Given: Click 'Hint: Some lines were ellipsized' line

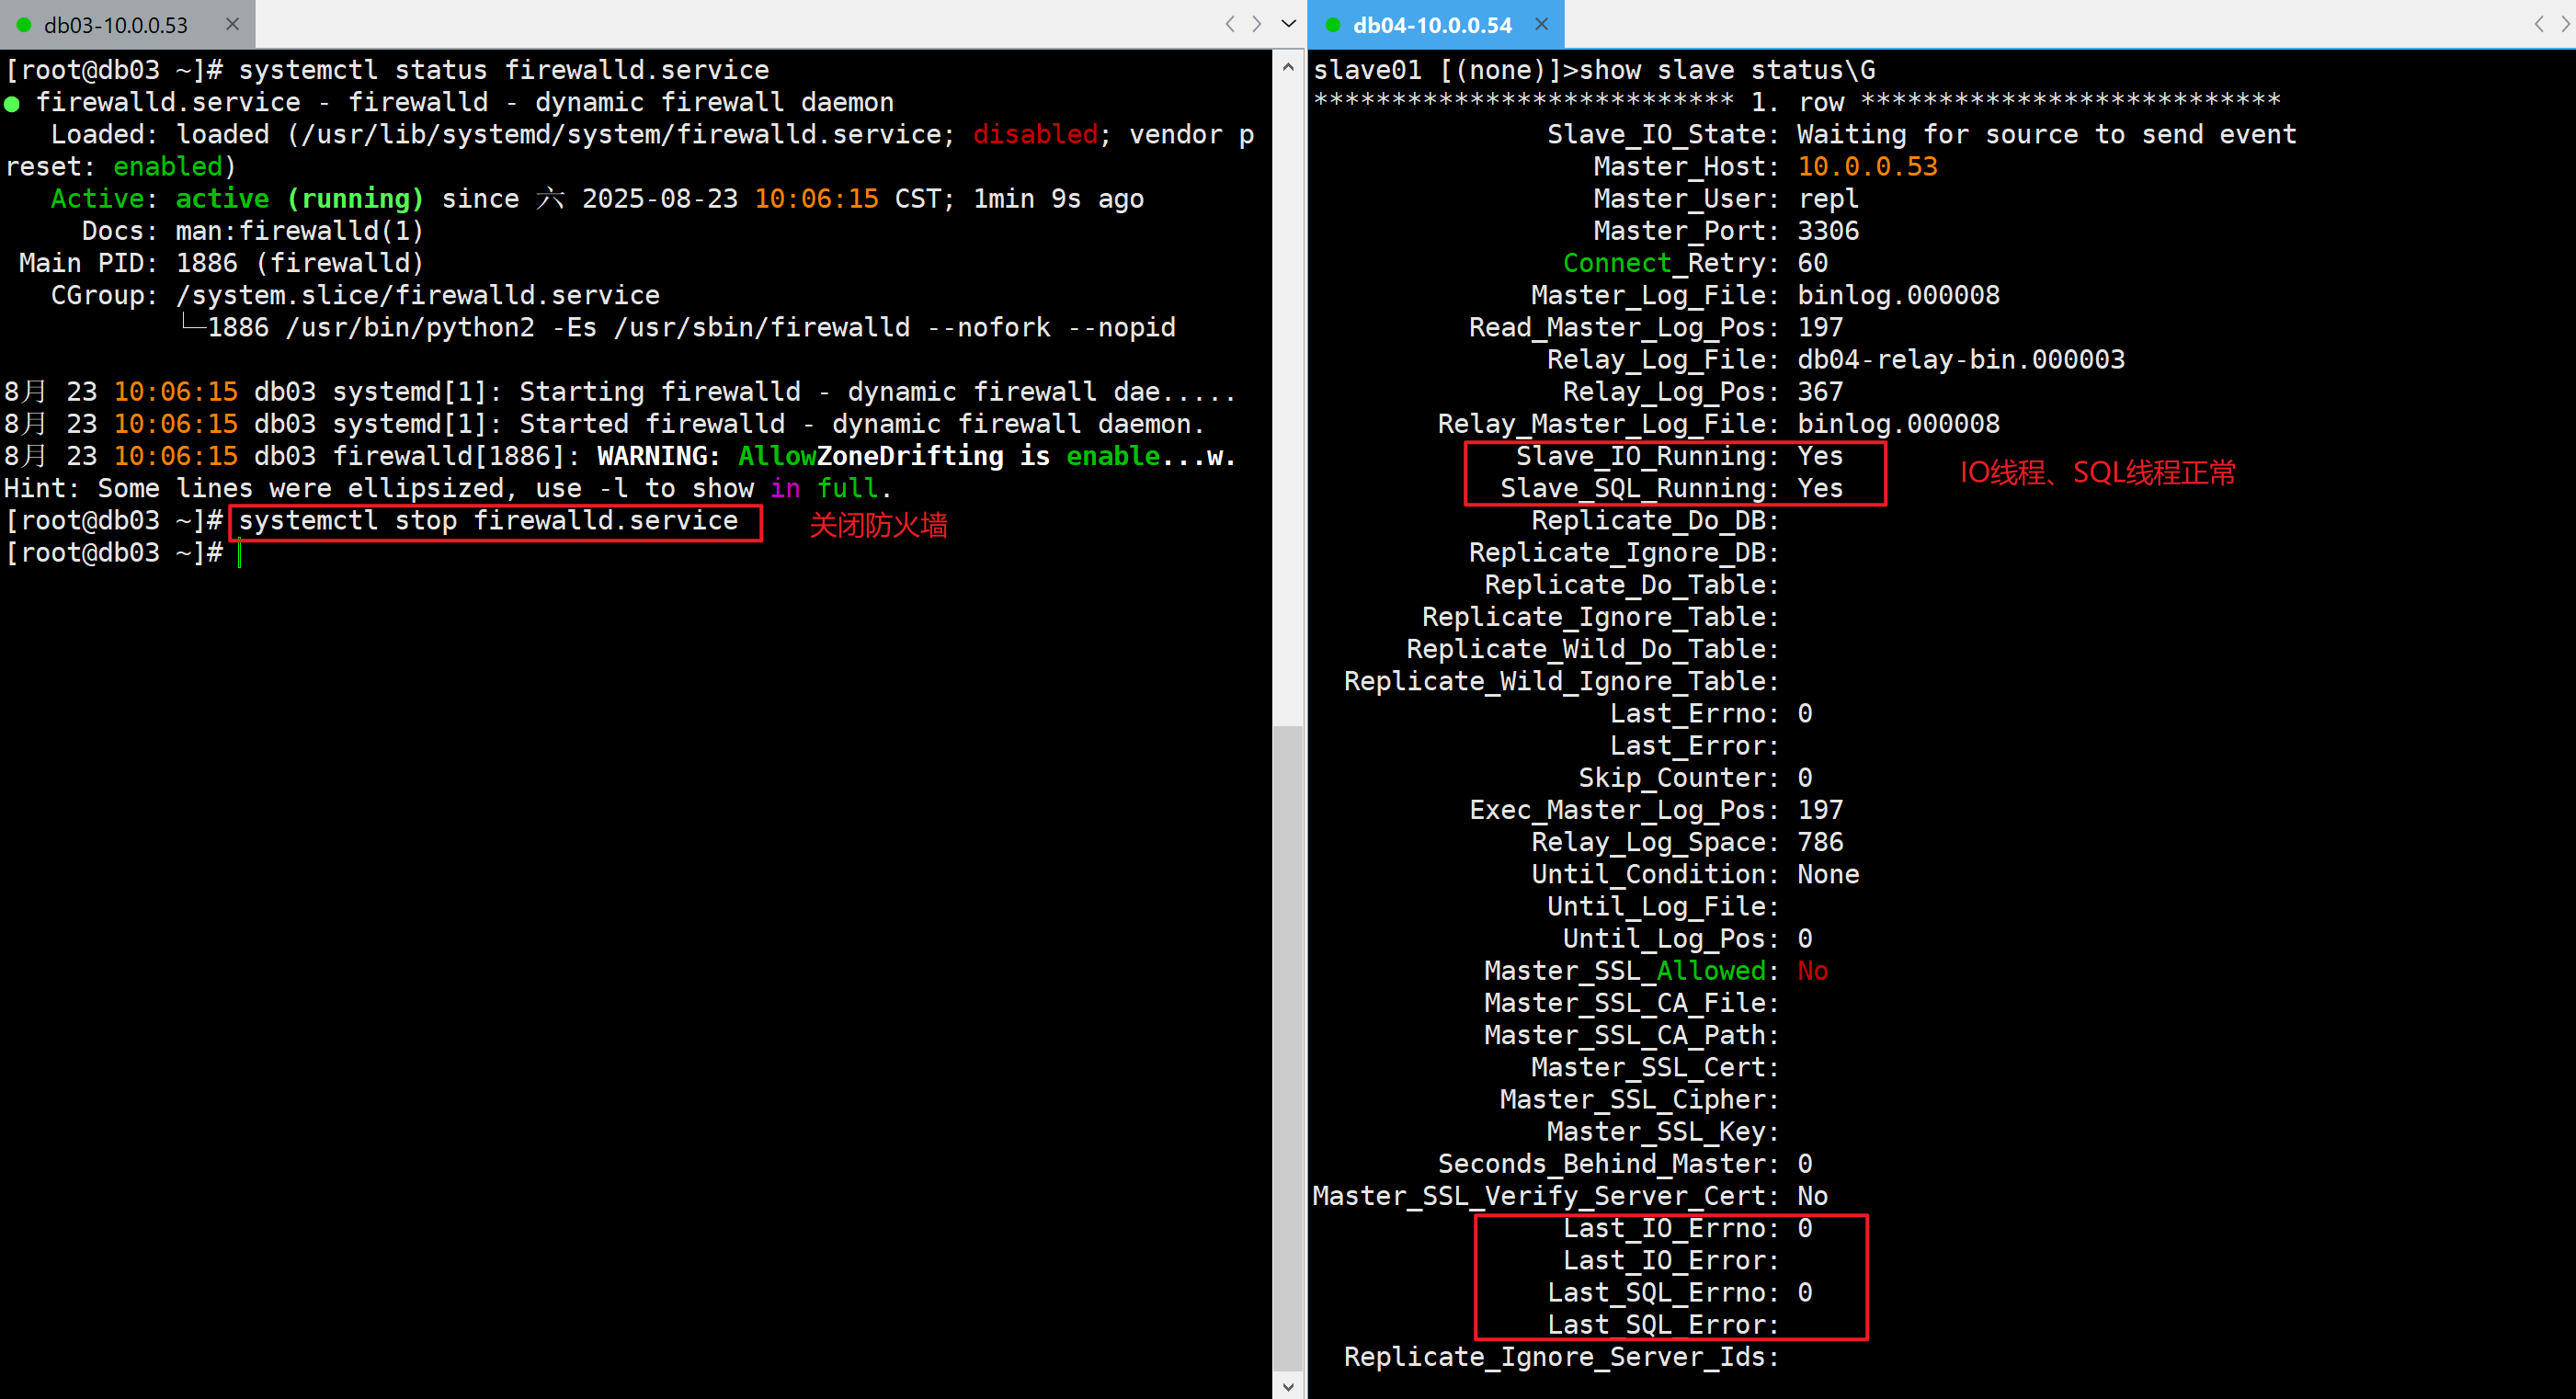Looking at the screenshot, I should click(448, 488).
